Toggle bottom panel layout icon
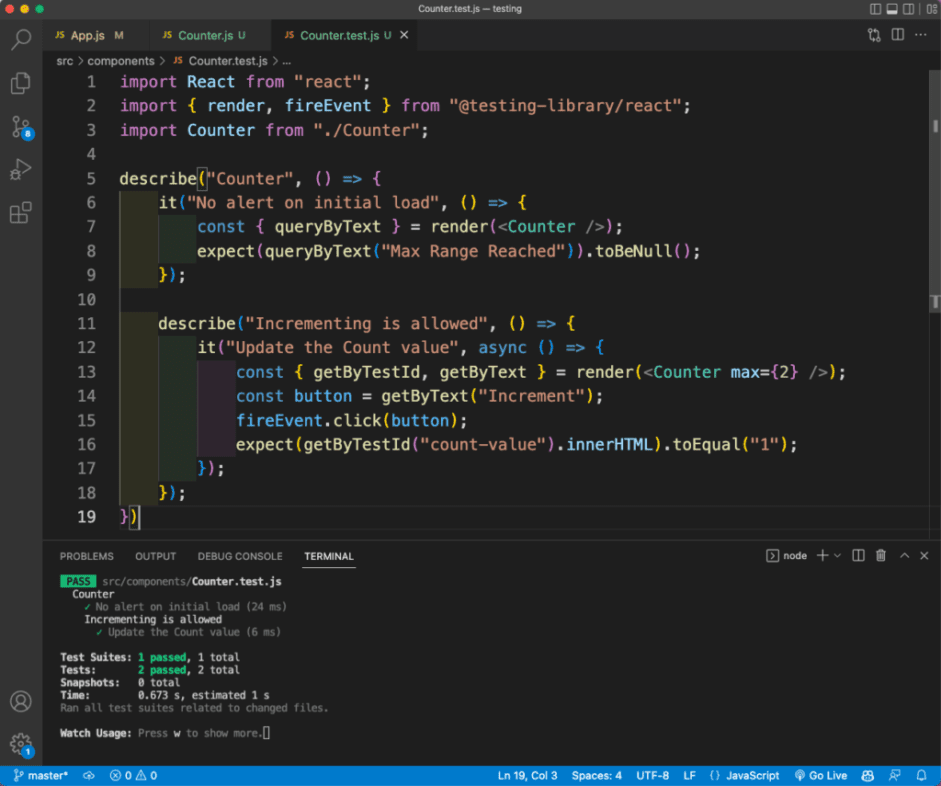The width and height of the screenshot is (941, 786). tap(892, 9)
